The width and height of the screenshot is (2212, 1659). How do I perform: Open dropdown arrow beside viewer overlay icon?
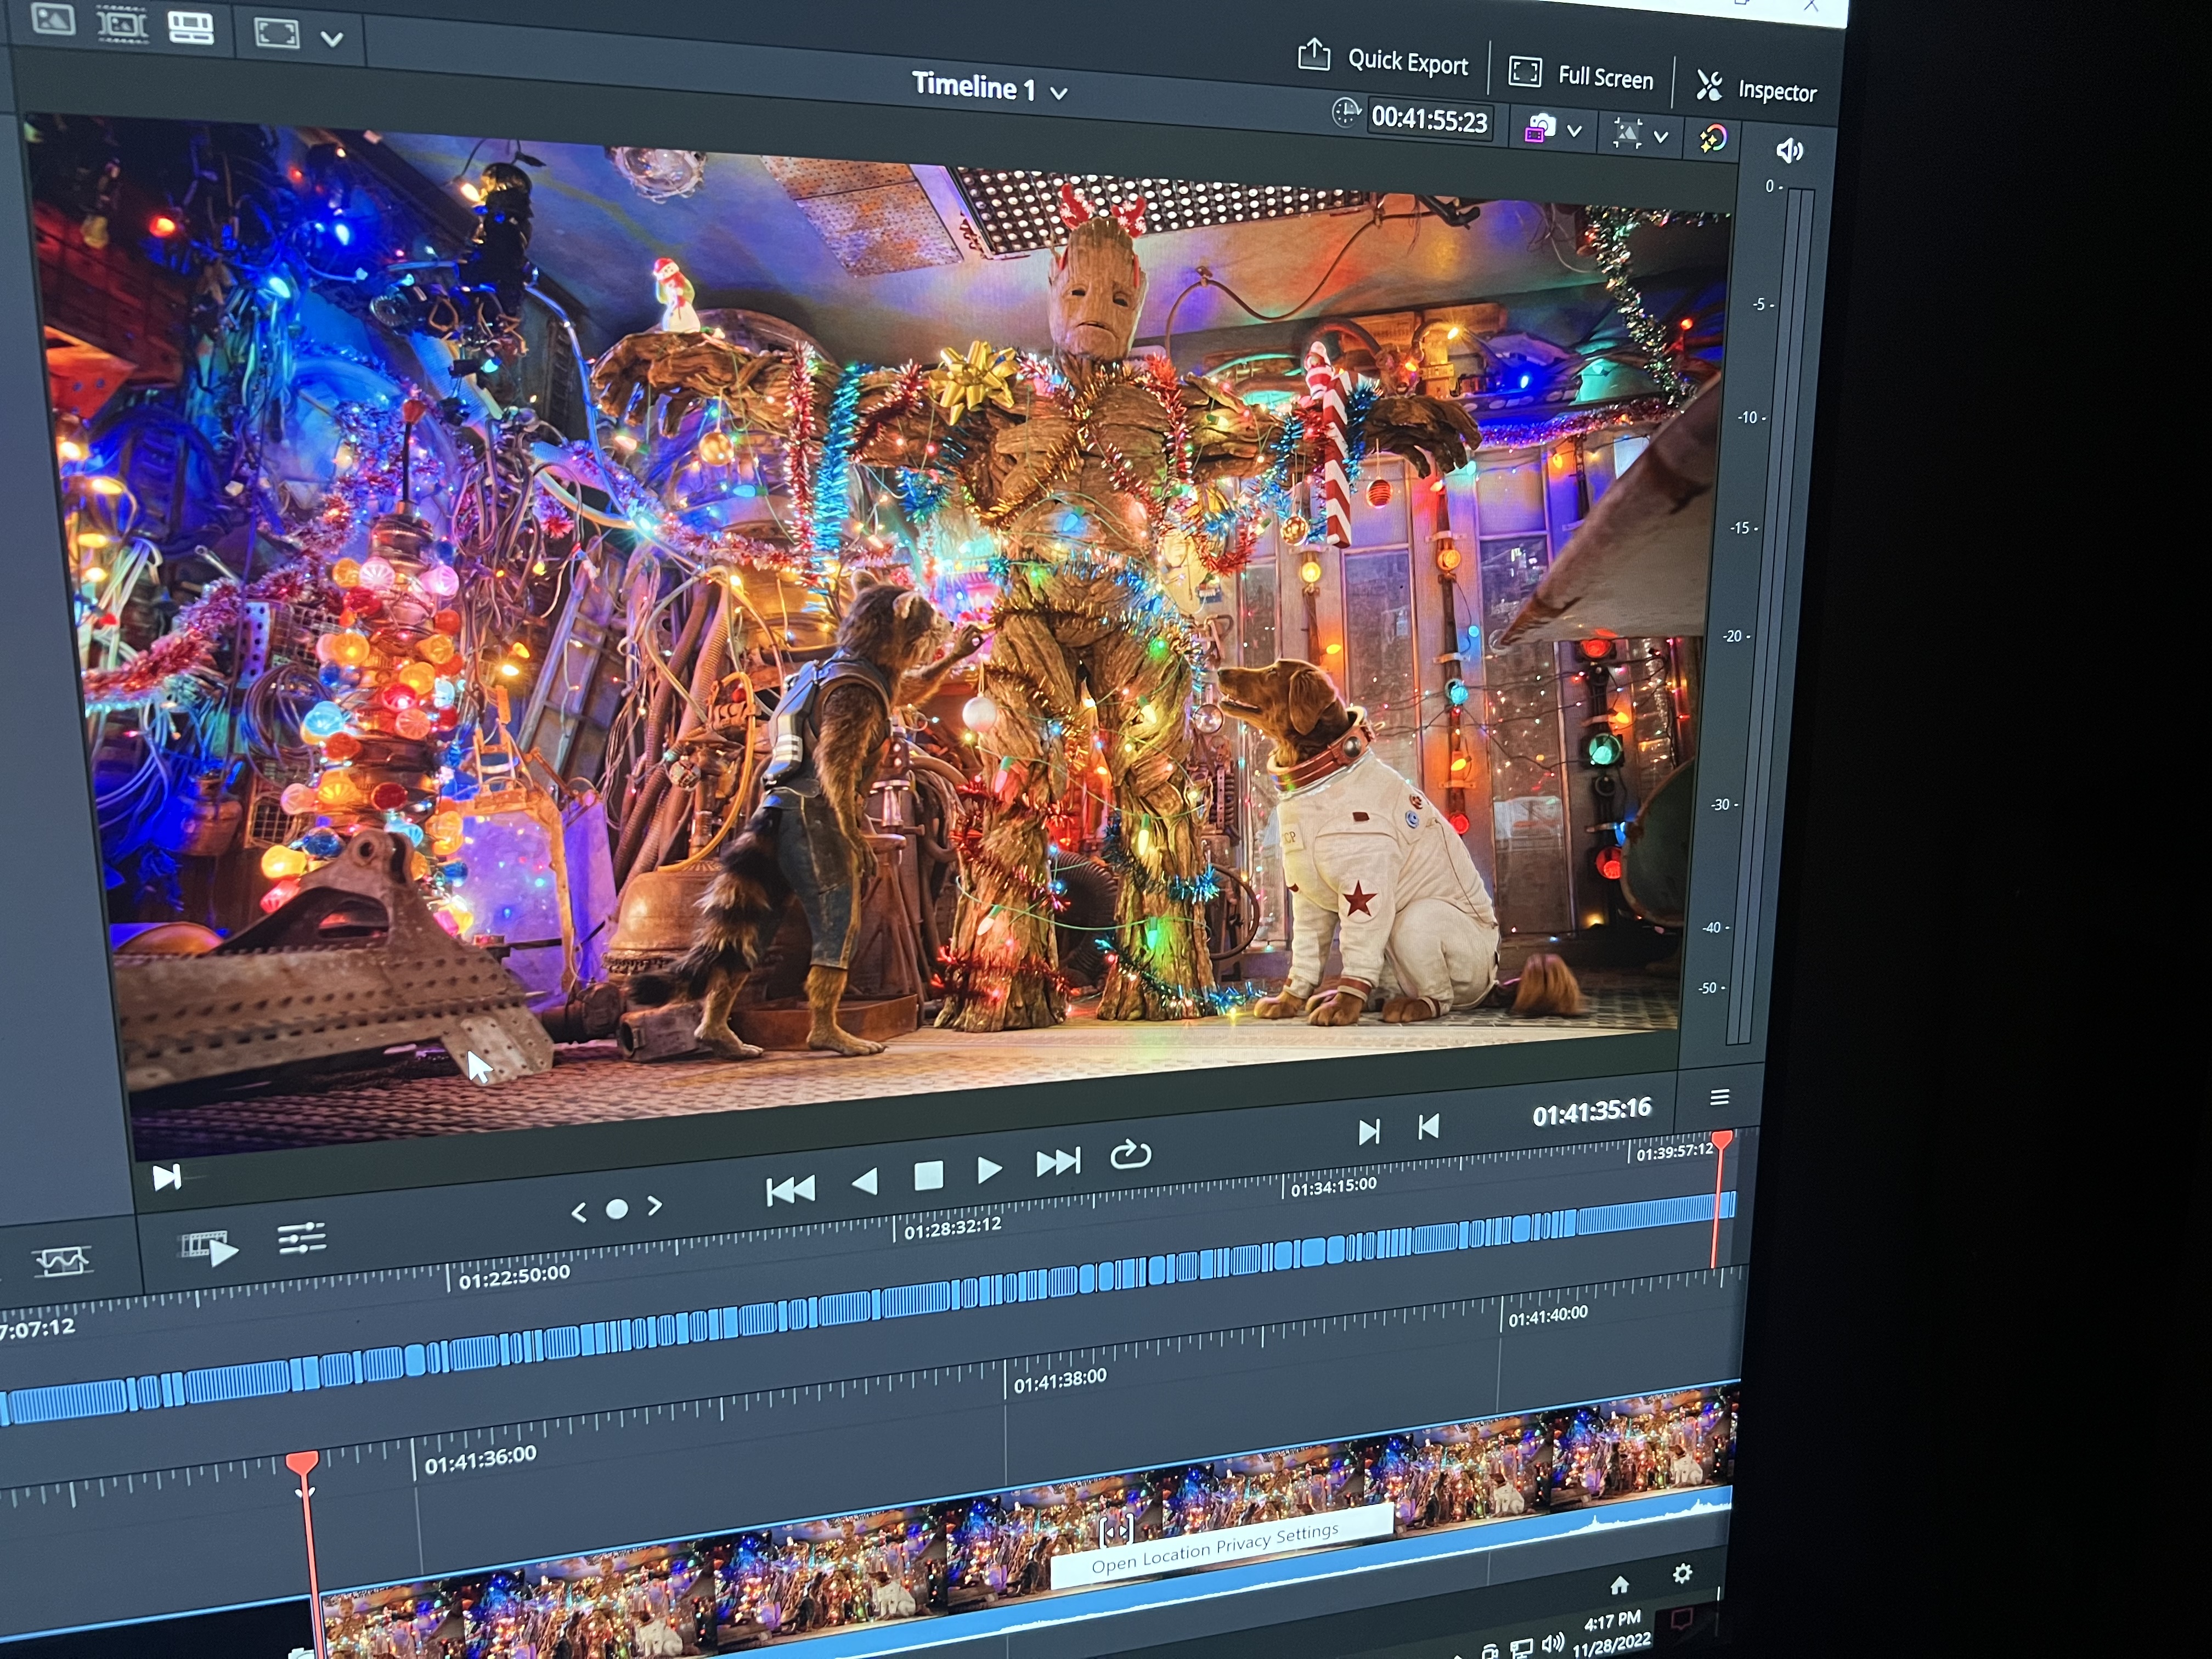(332, 39)
